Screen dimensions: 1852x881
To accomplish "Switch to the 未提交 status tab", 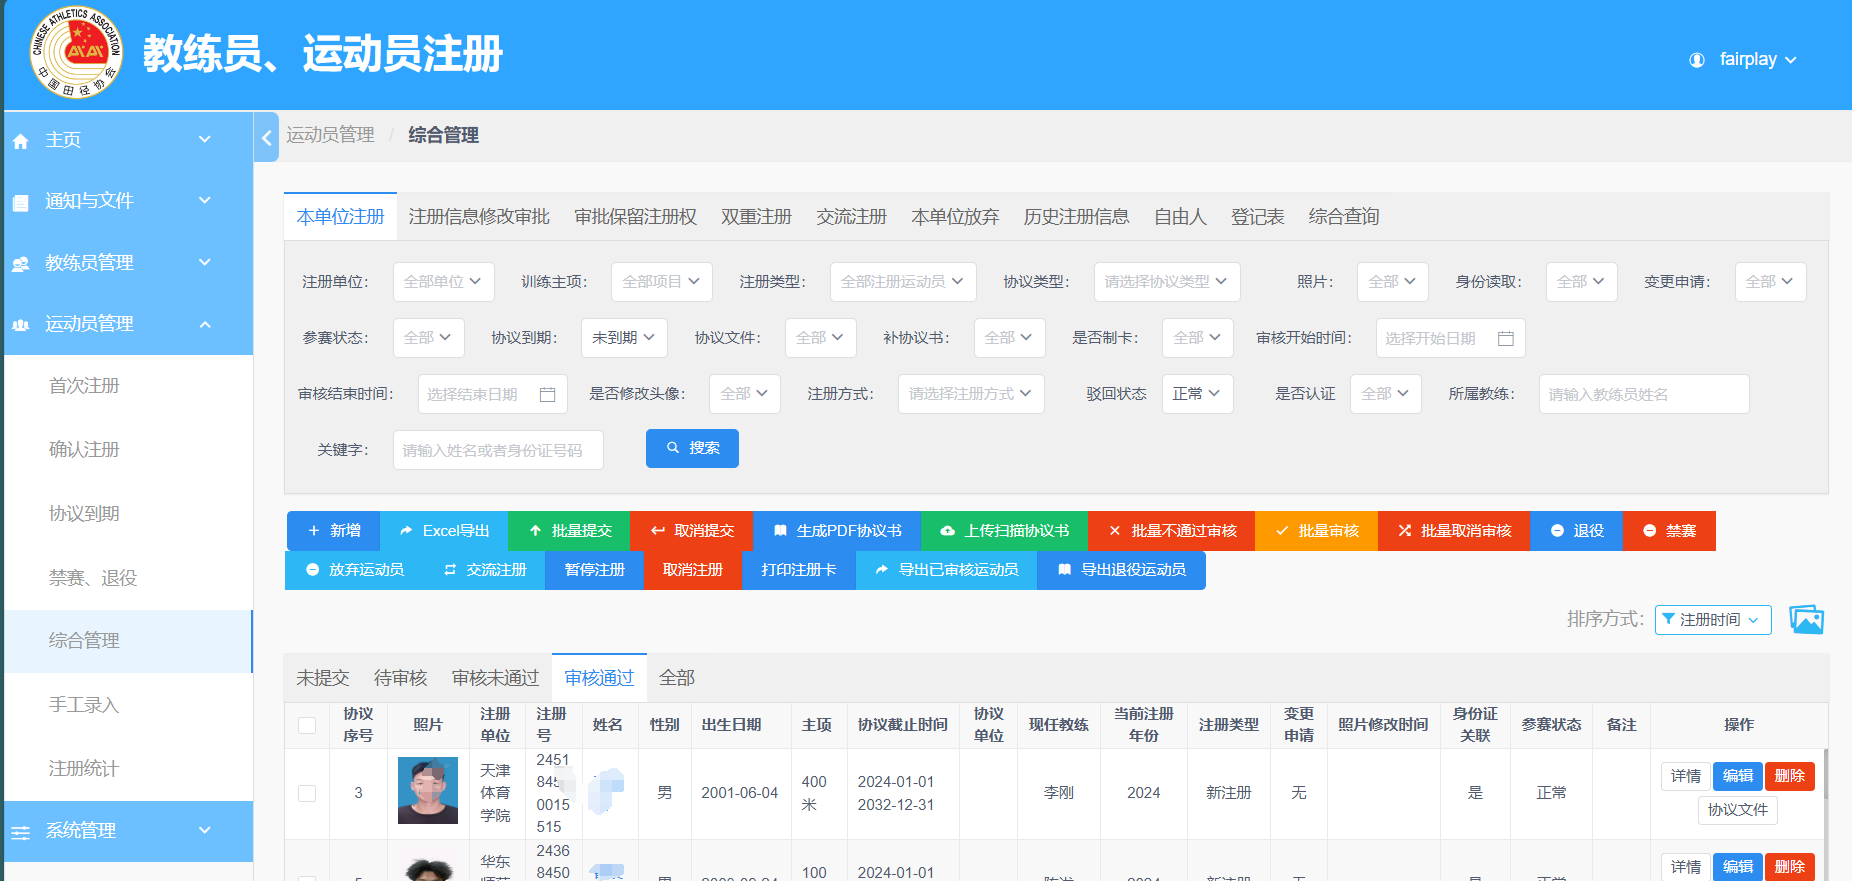I will tap(322, 678).
